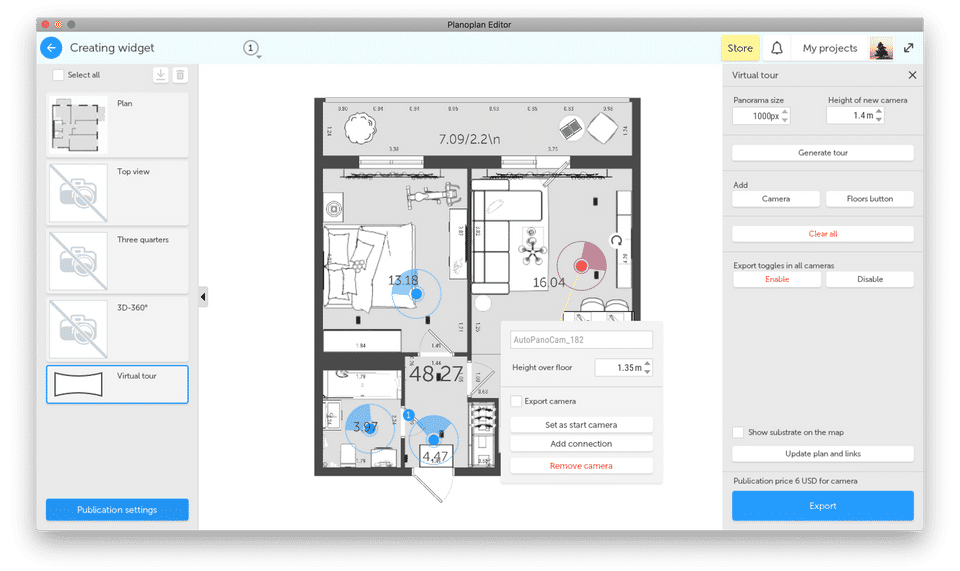
Task: Decrease Panorama size stepper
Action: tap(786, 120)
